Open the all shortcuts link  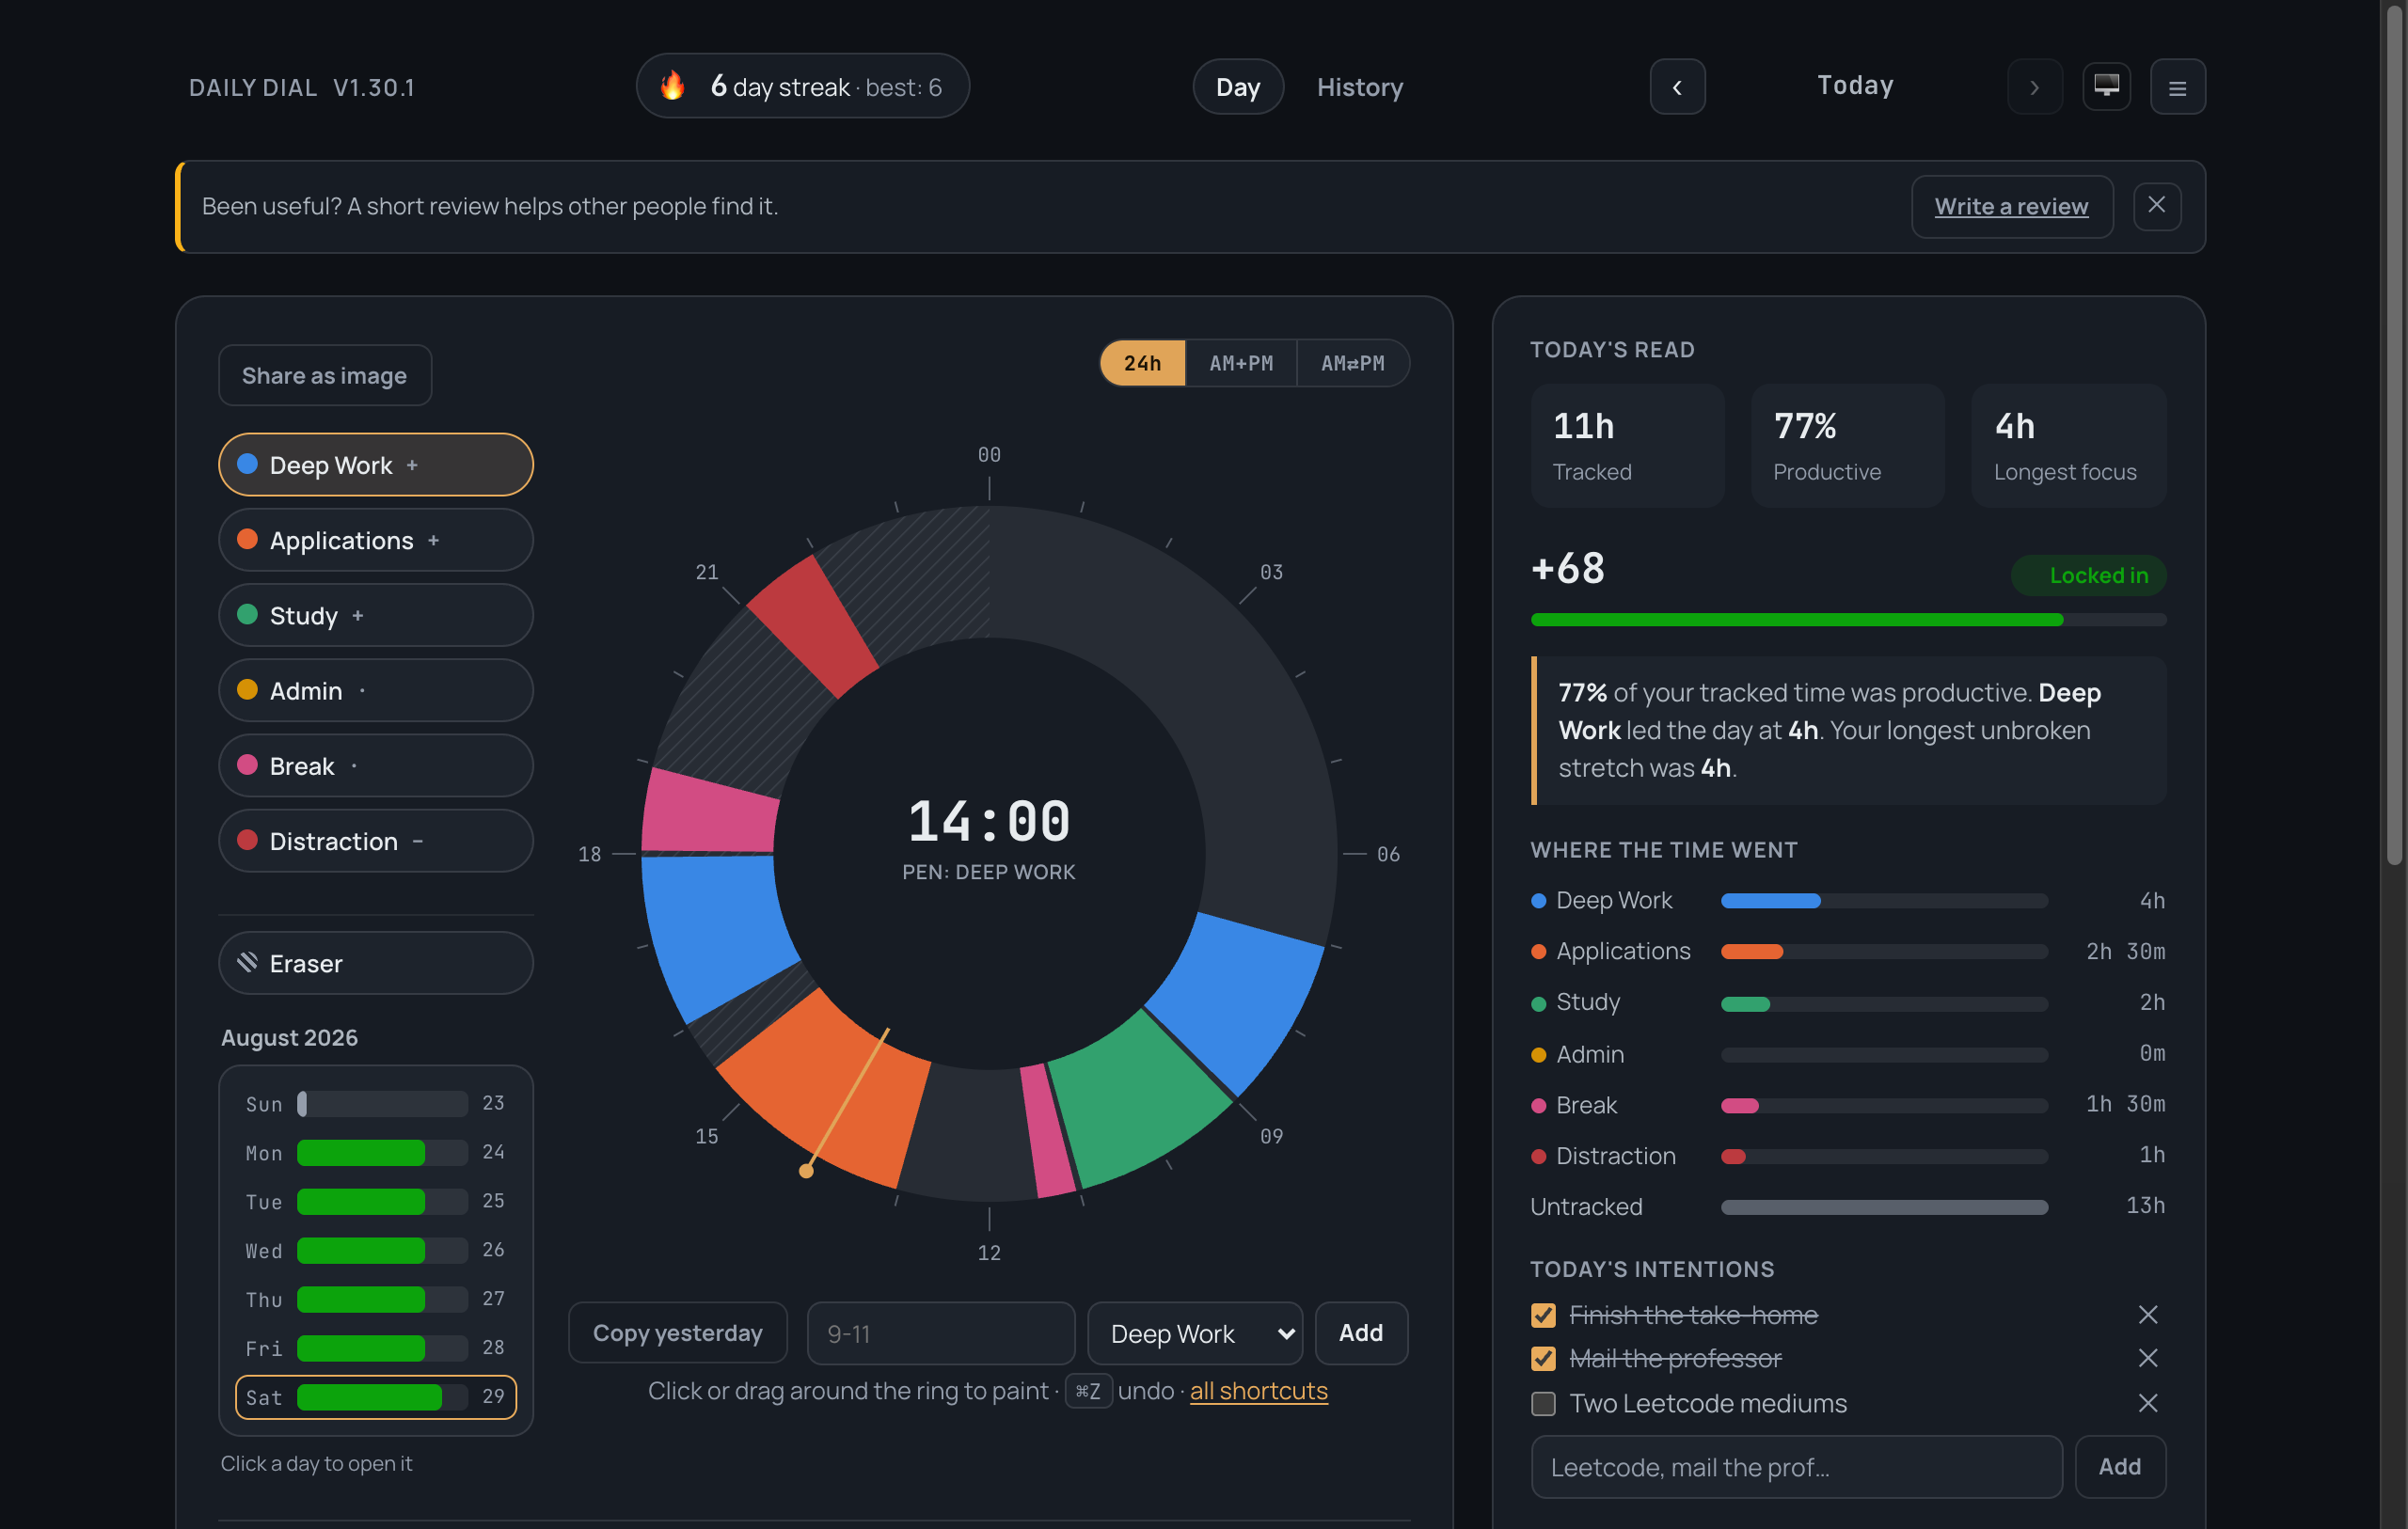pos(1259,1390)
